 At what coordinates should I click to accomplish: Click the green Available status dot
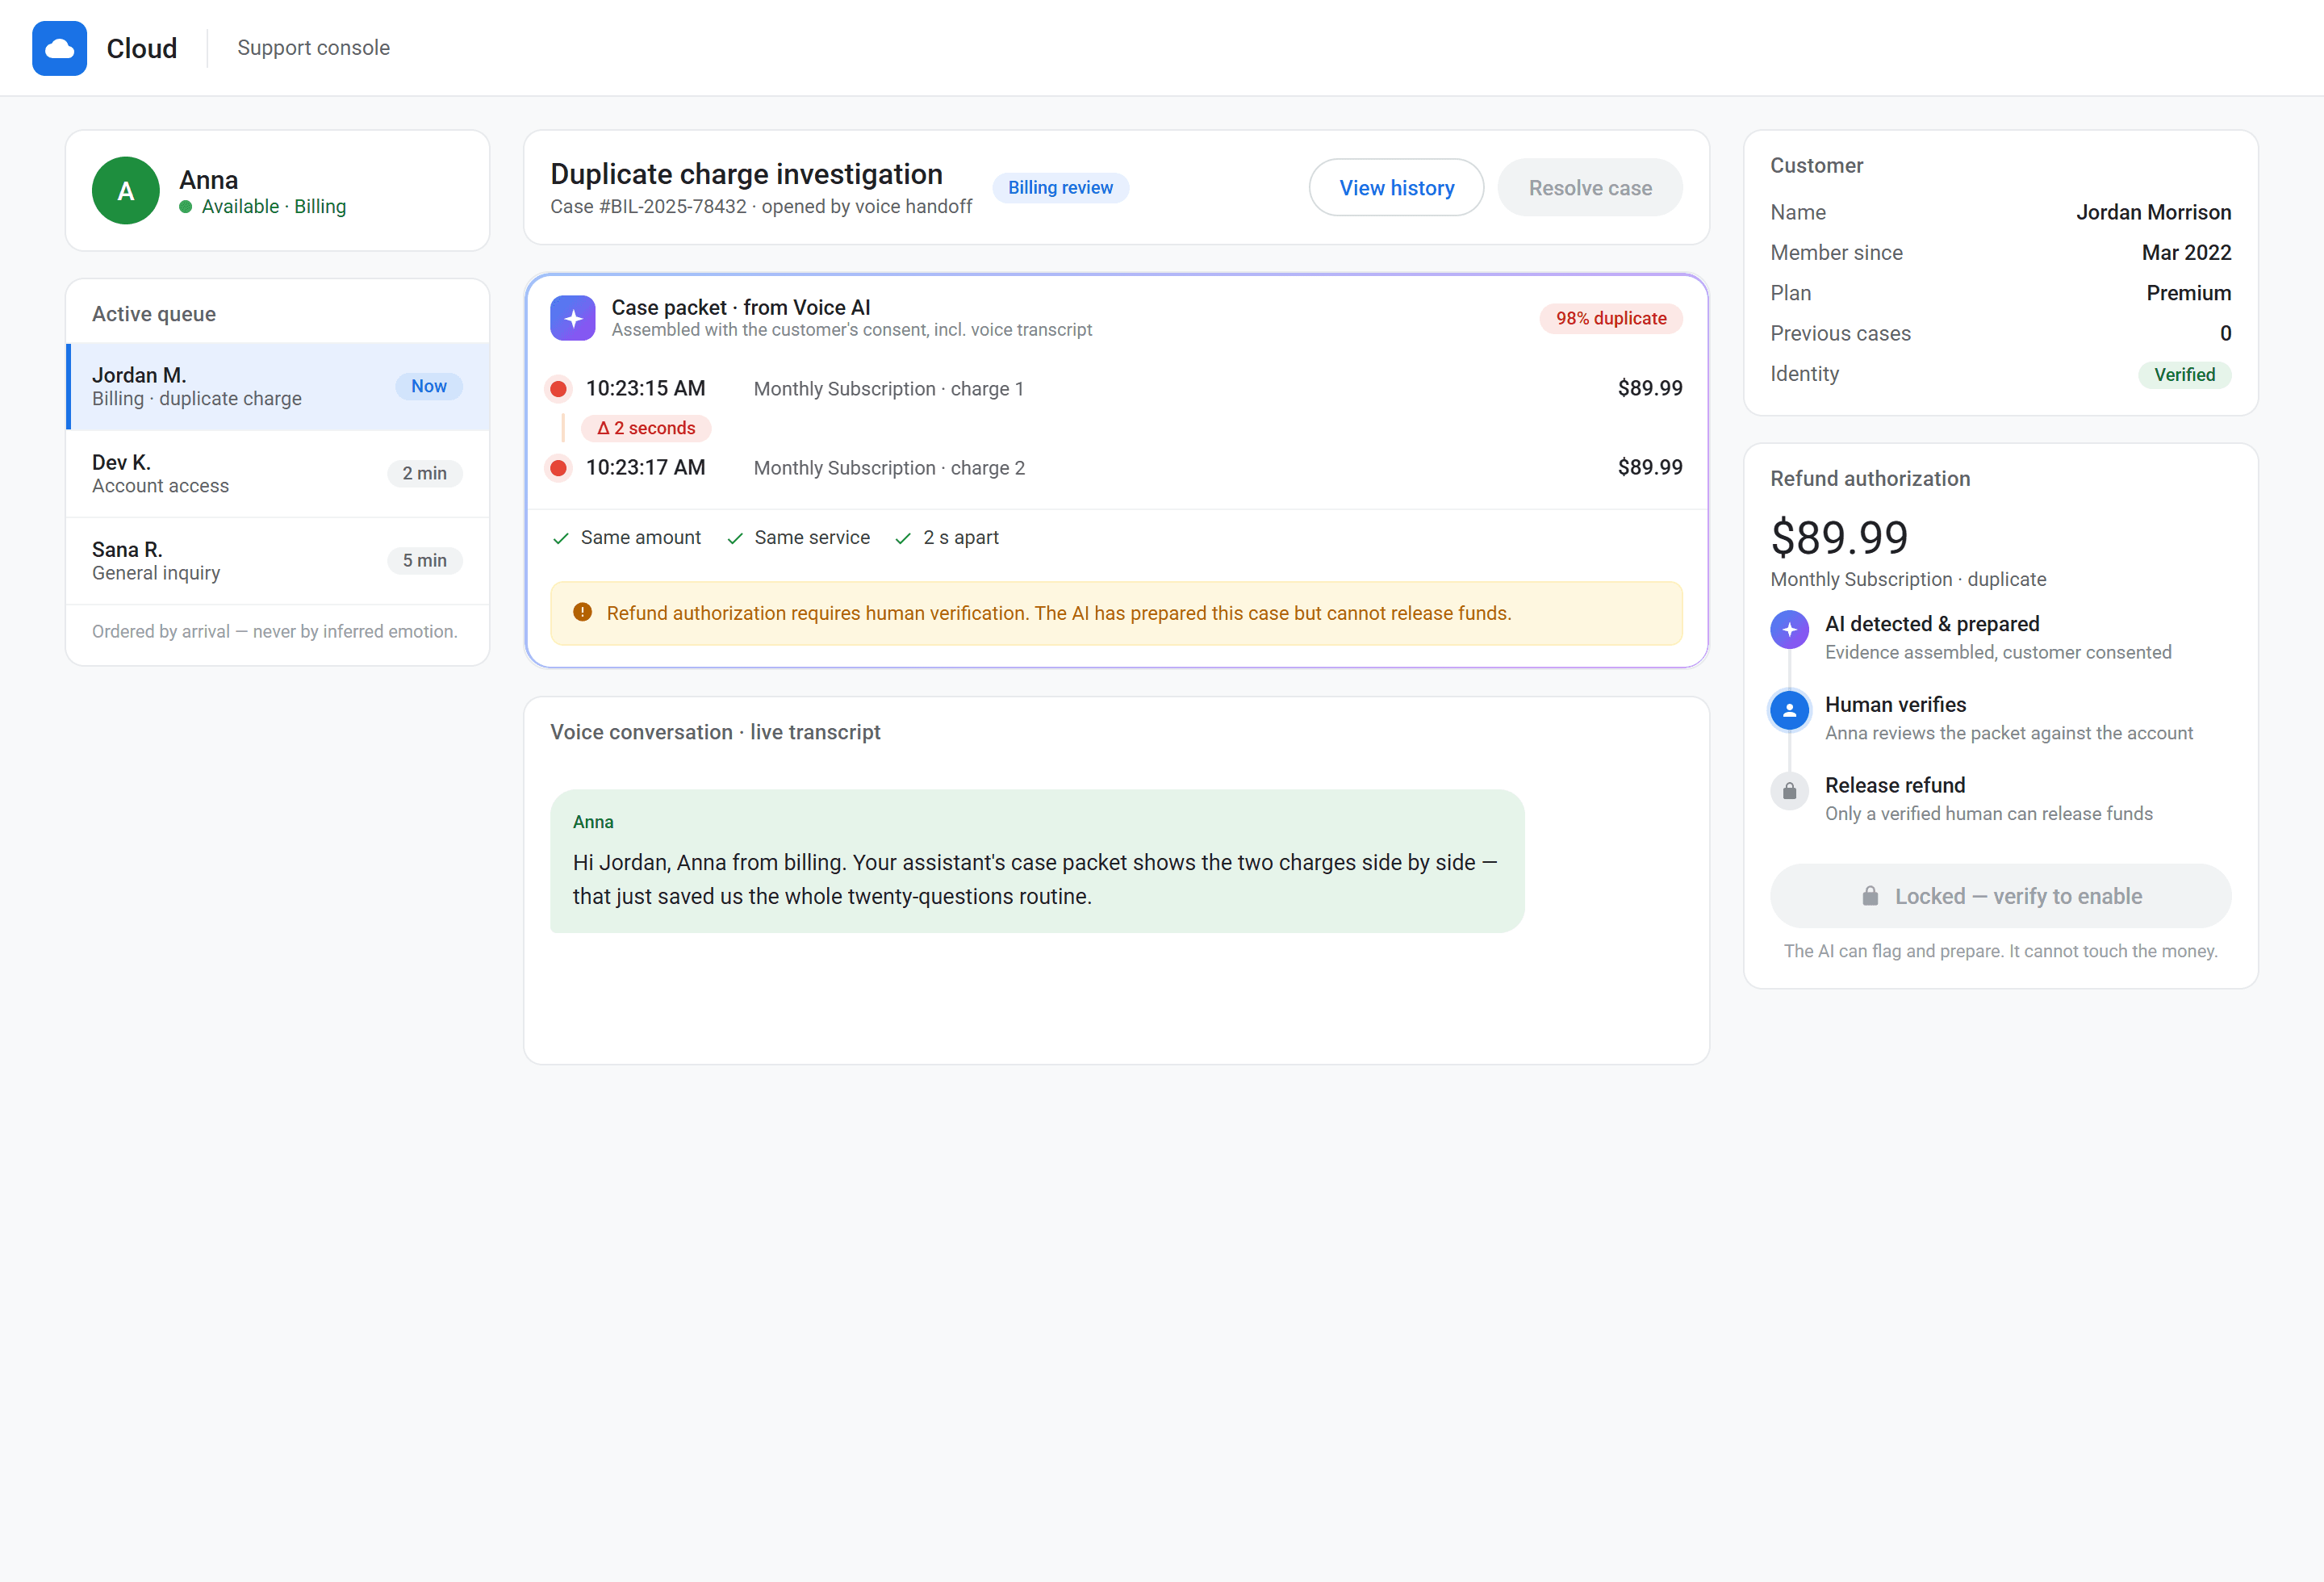coord(186,207)
